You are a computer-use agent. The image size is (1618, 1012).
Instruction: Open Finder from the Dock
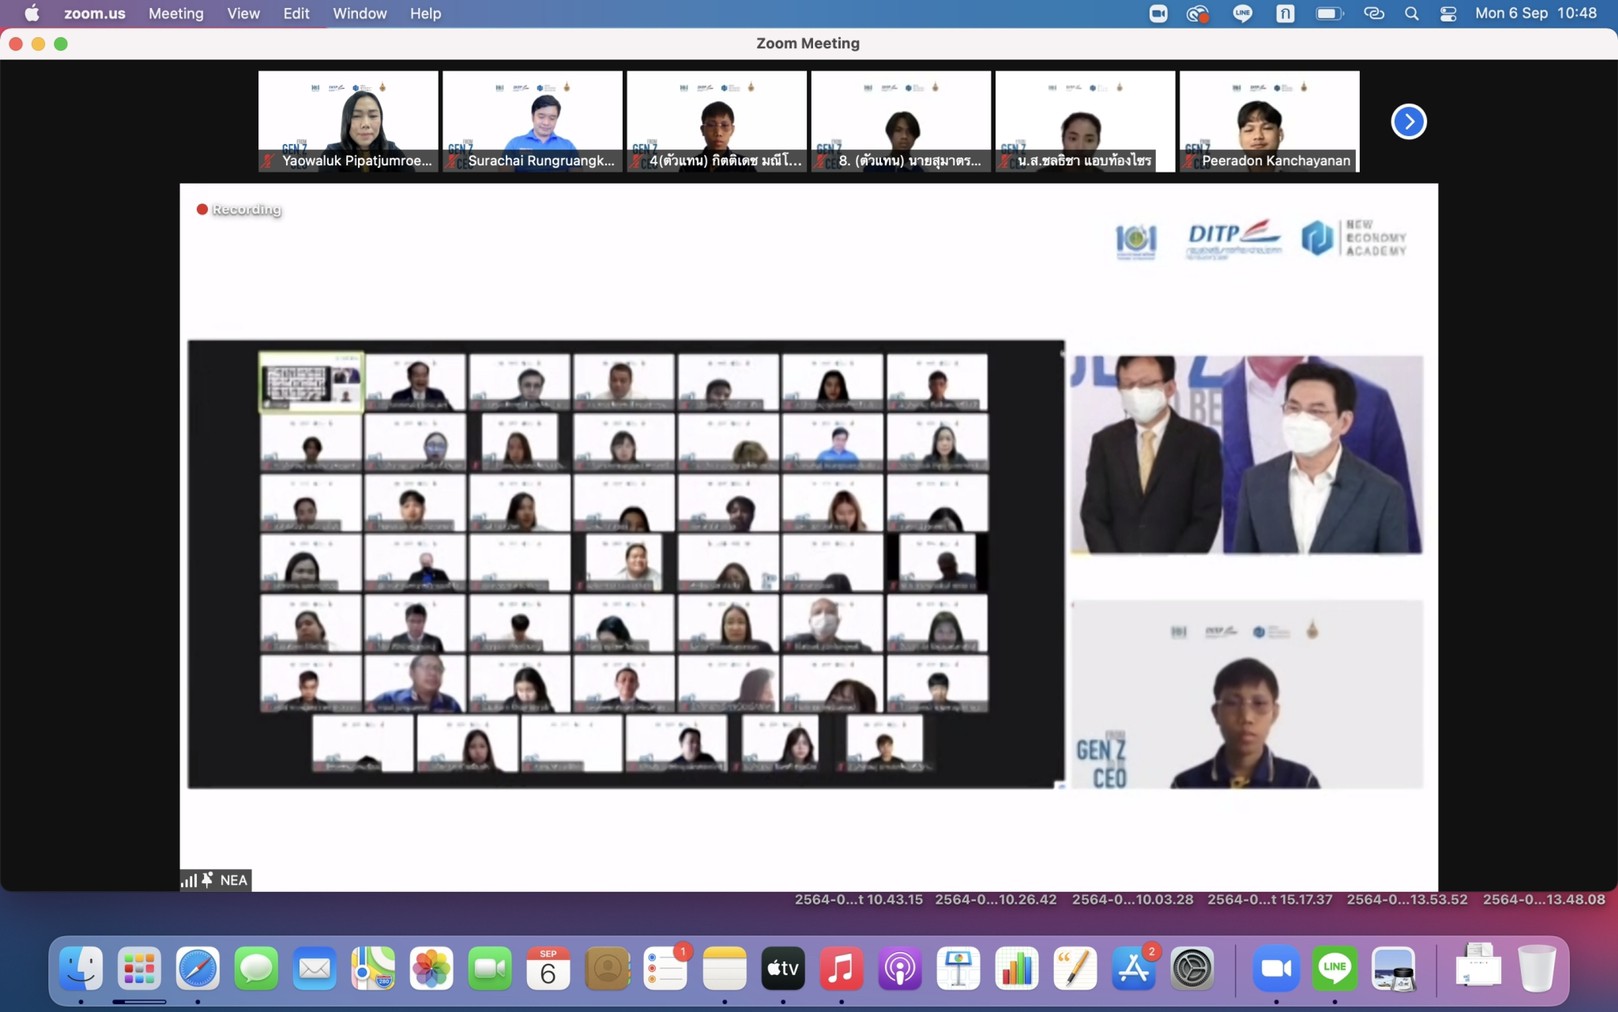[81, 968]
